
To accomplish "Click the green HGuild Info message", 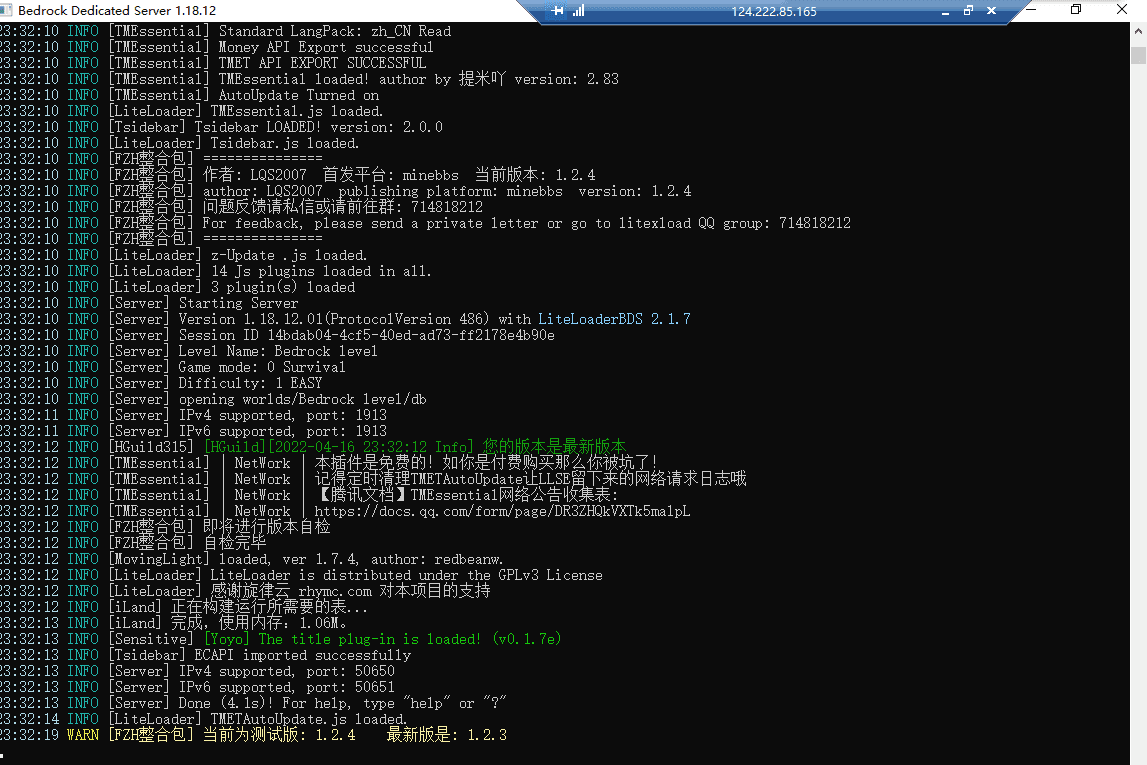I will [415, 447].
